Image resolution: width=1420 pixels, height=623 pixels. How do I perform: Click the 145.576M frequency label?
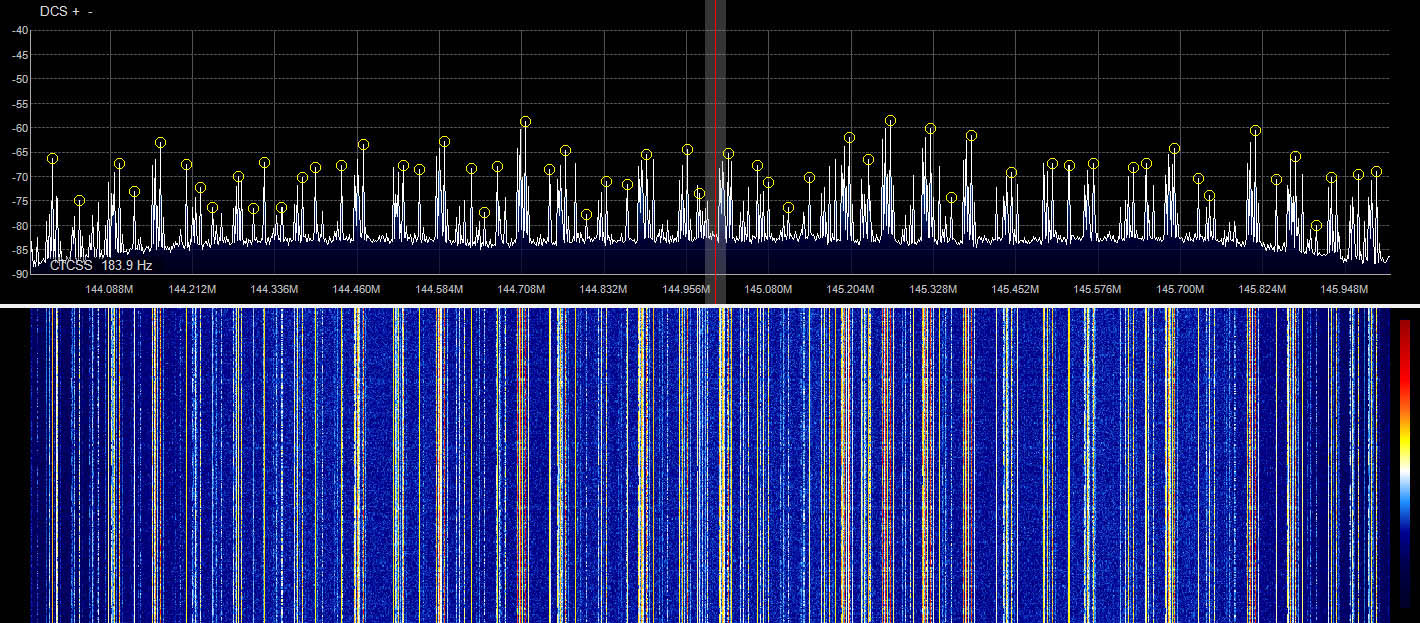click(1097, 290)
